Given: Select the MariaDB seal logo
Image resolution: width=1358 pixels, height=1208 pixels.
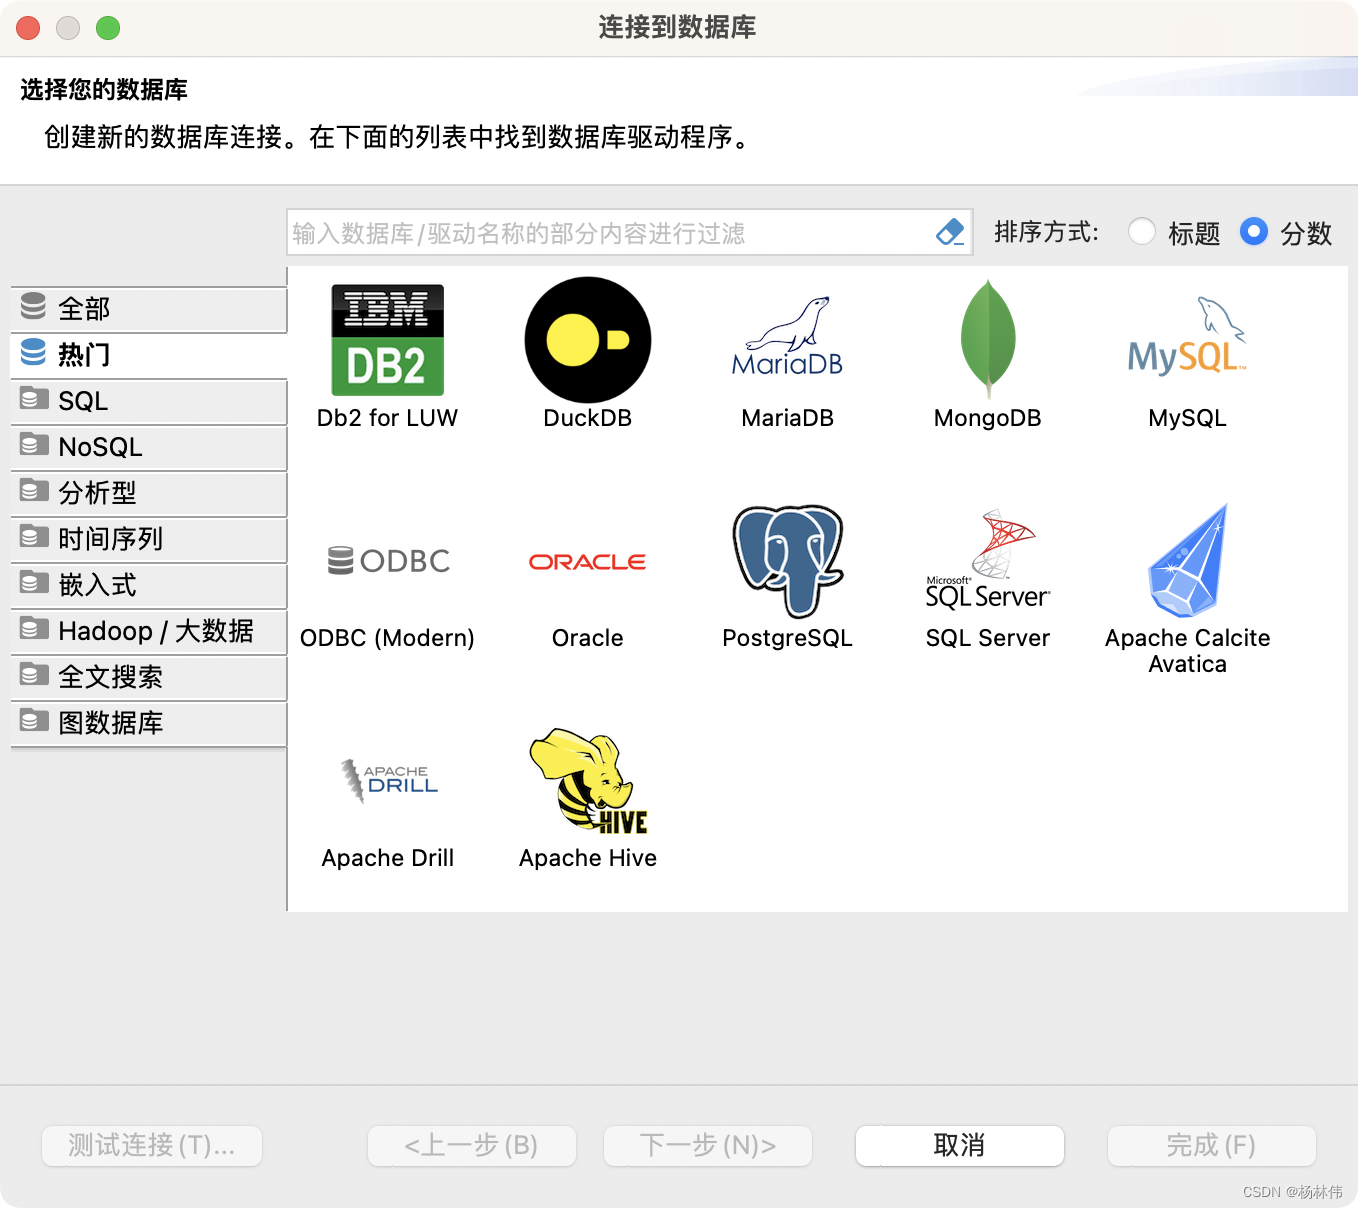Looking at the screenshot, I should click(x=788, y=337).
